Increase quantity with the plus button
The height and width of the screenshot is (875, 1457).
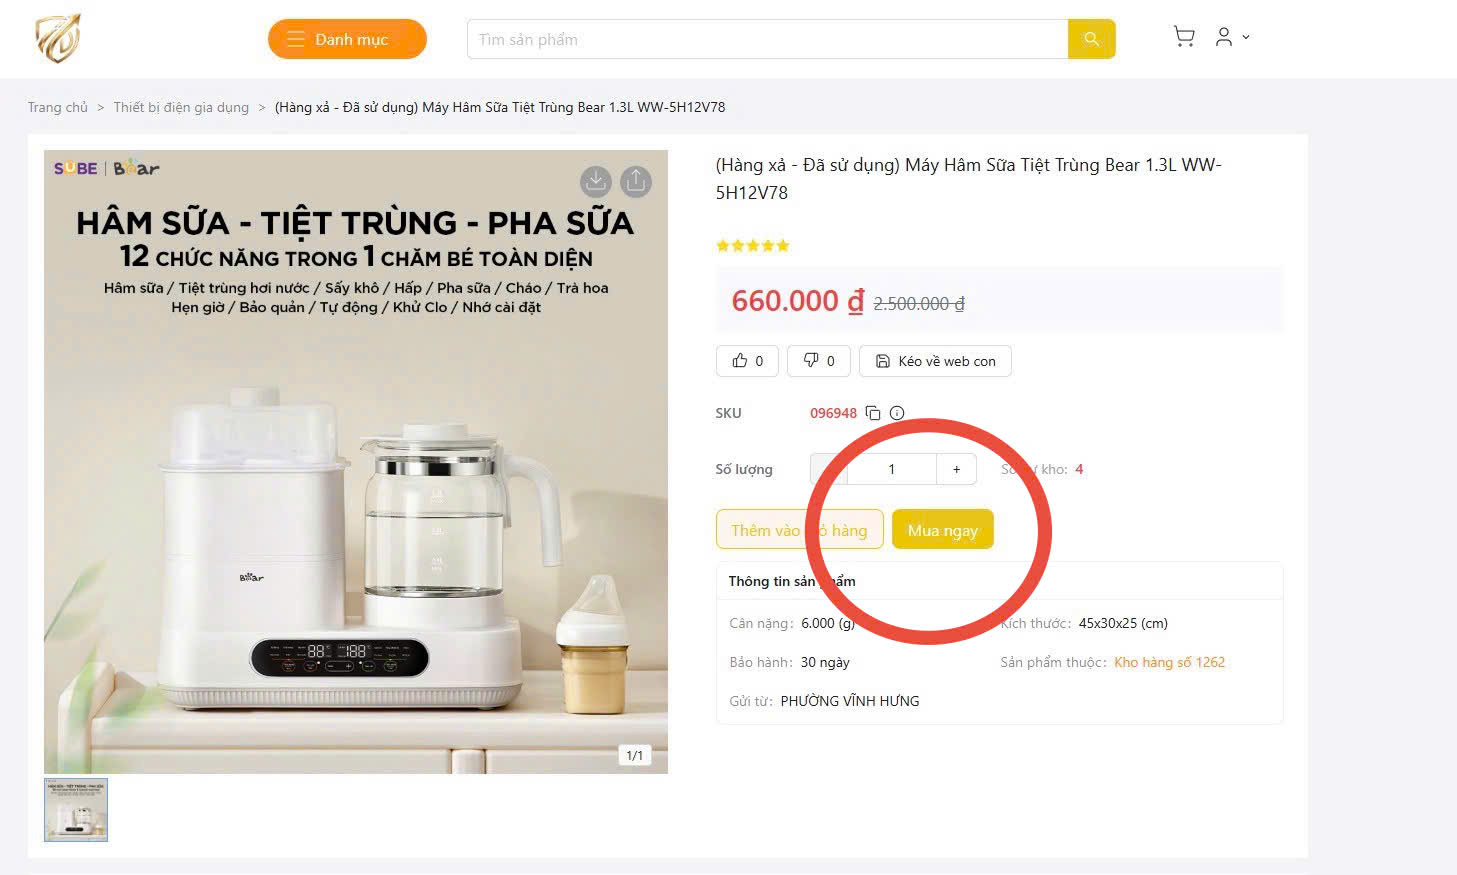click(956, 469)
